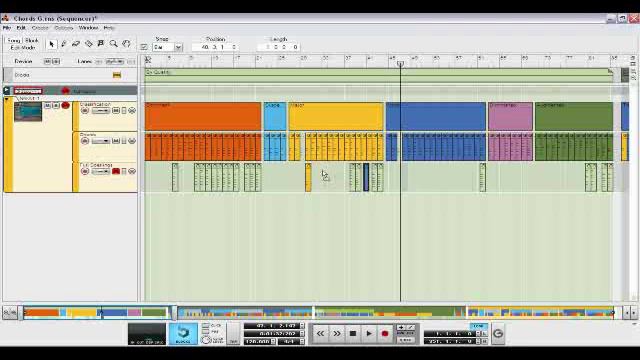Click the transport Rewind button
This screenshot has width=640, height=360.
(x=320, y=334)
